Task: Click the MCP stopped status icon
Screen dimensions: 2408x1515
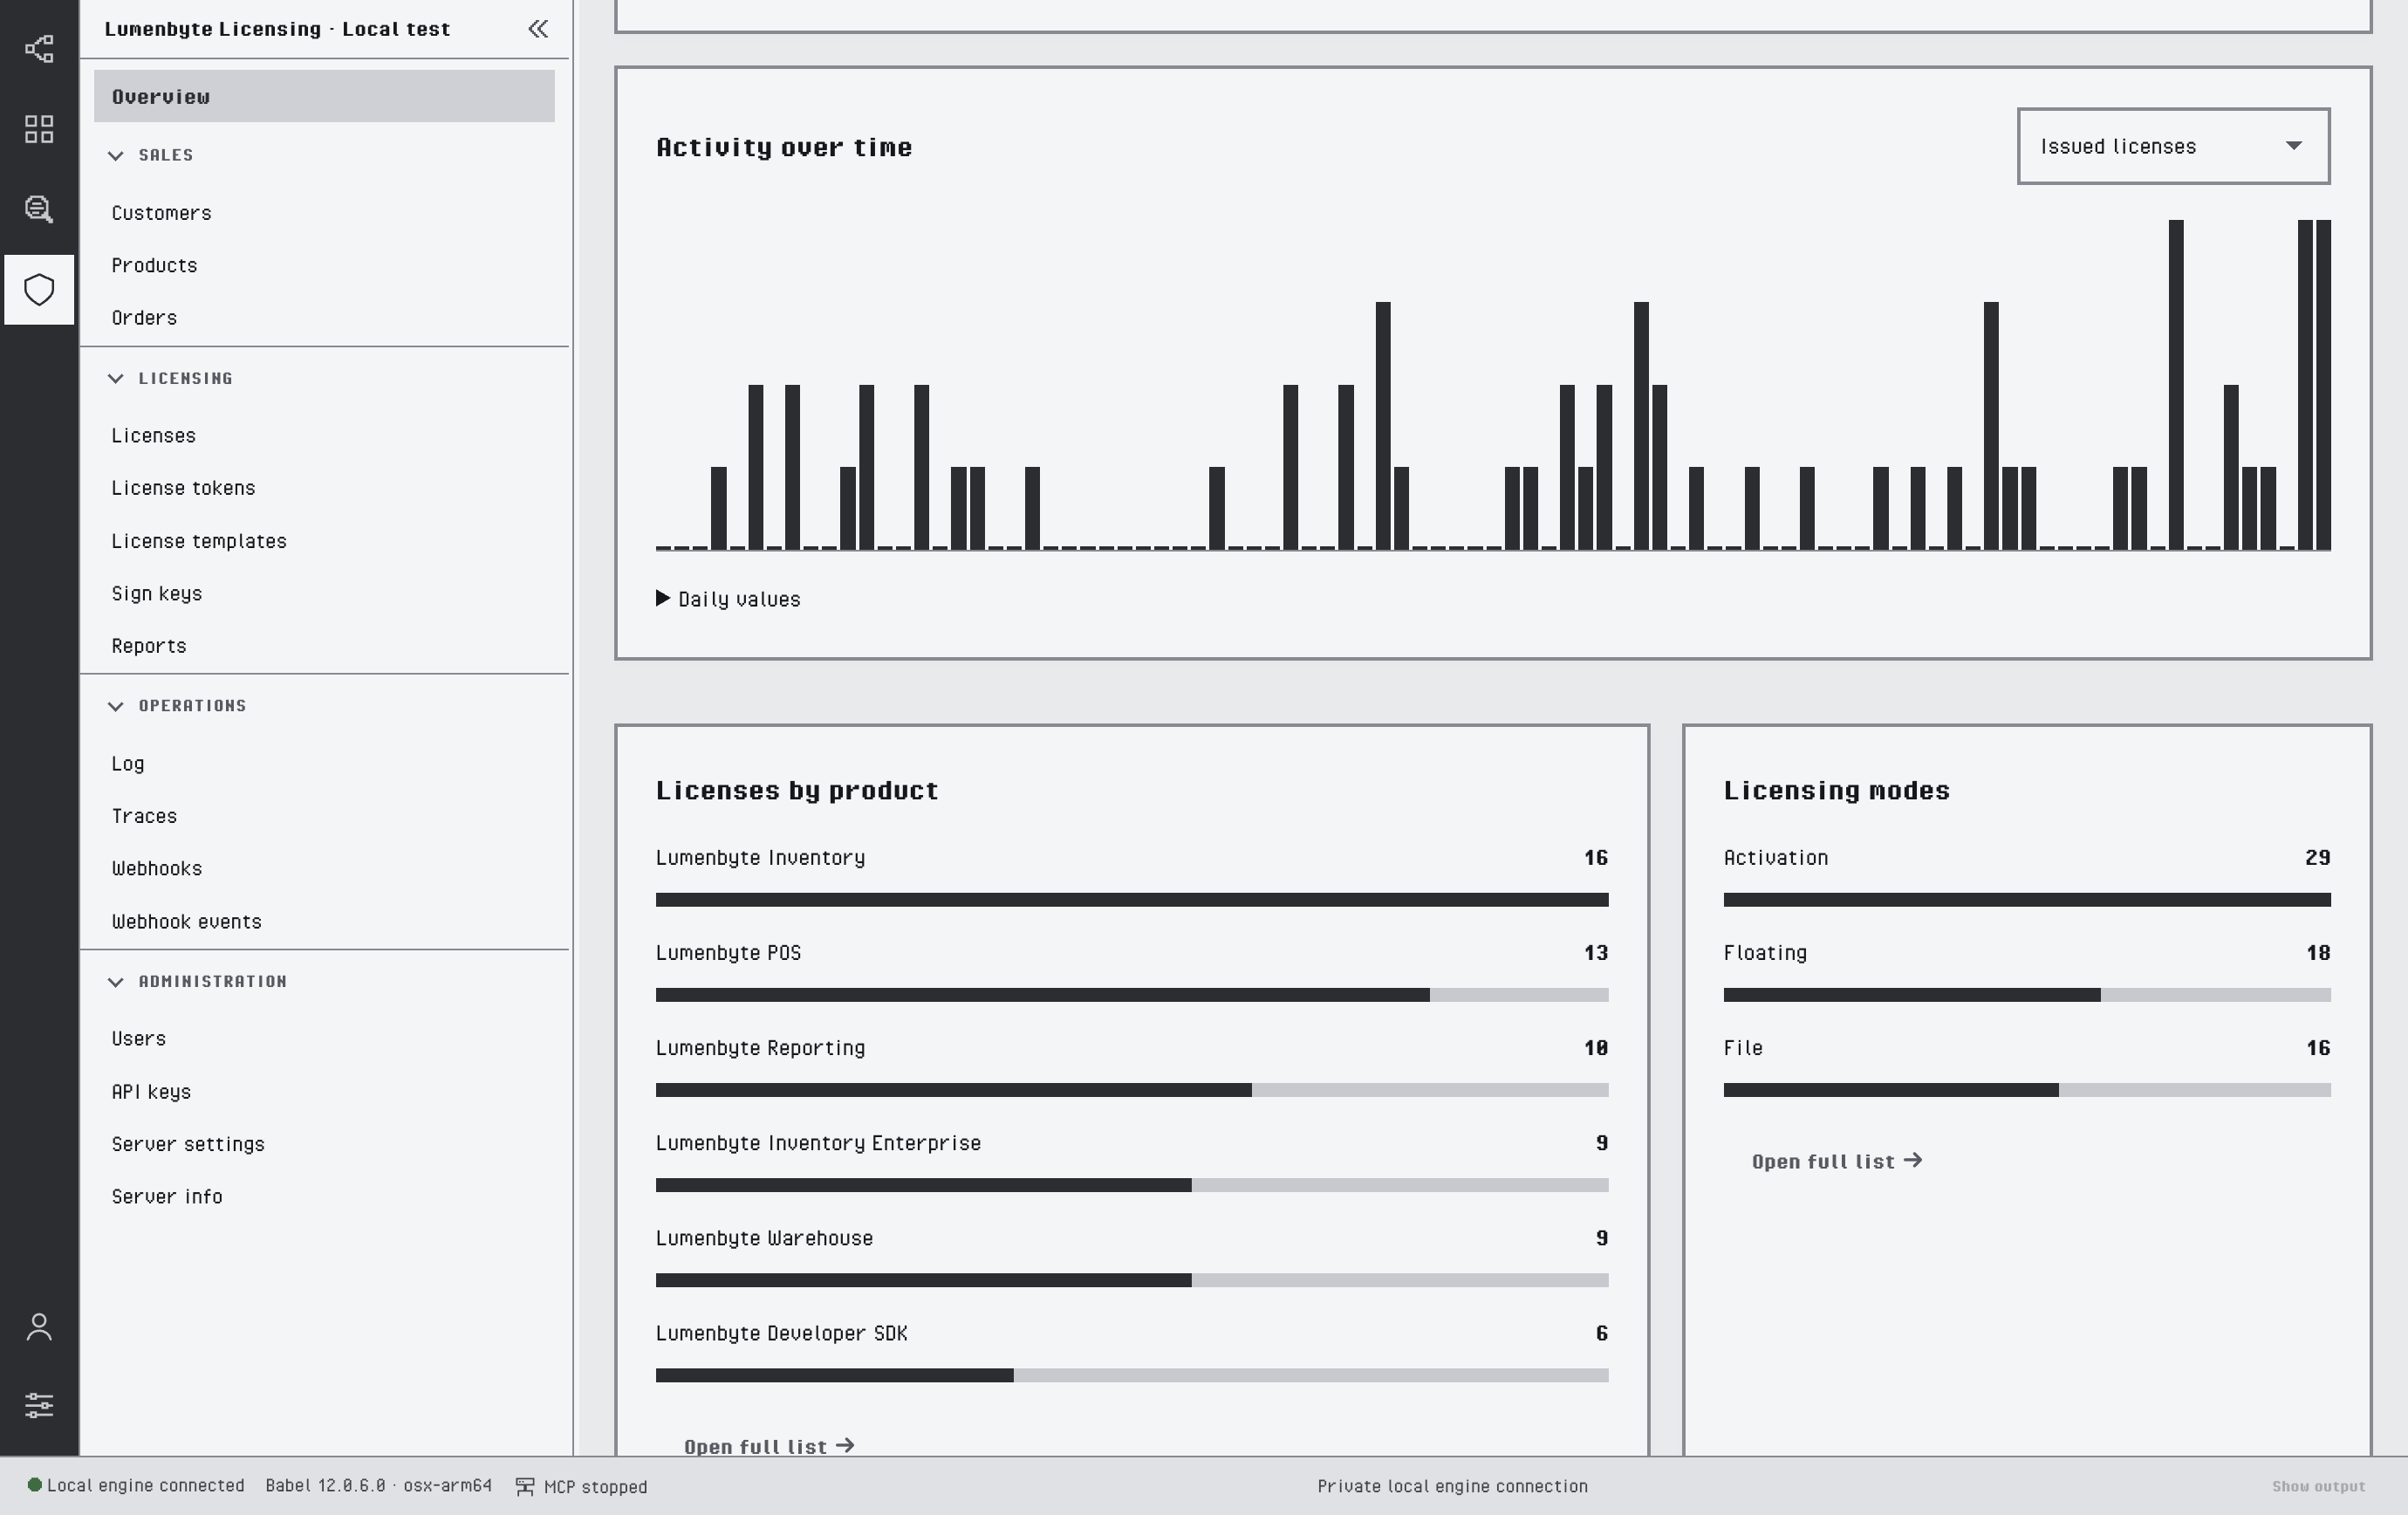Action: click(524, 1487)
